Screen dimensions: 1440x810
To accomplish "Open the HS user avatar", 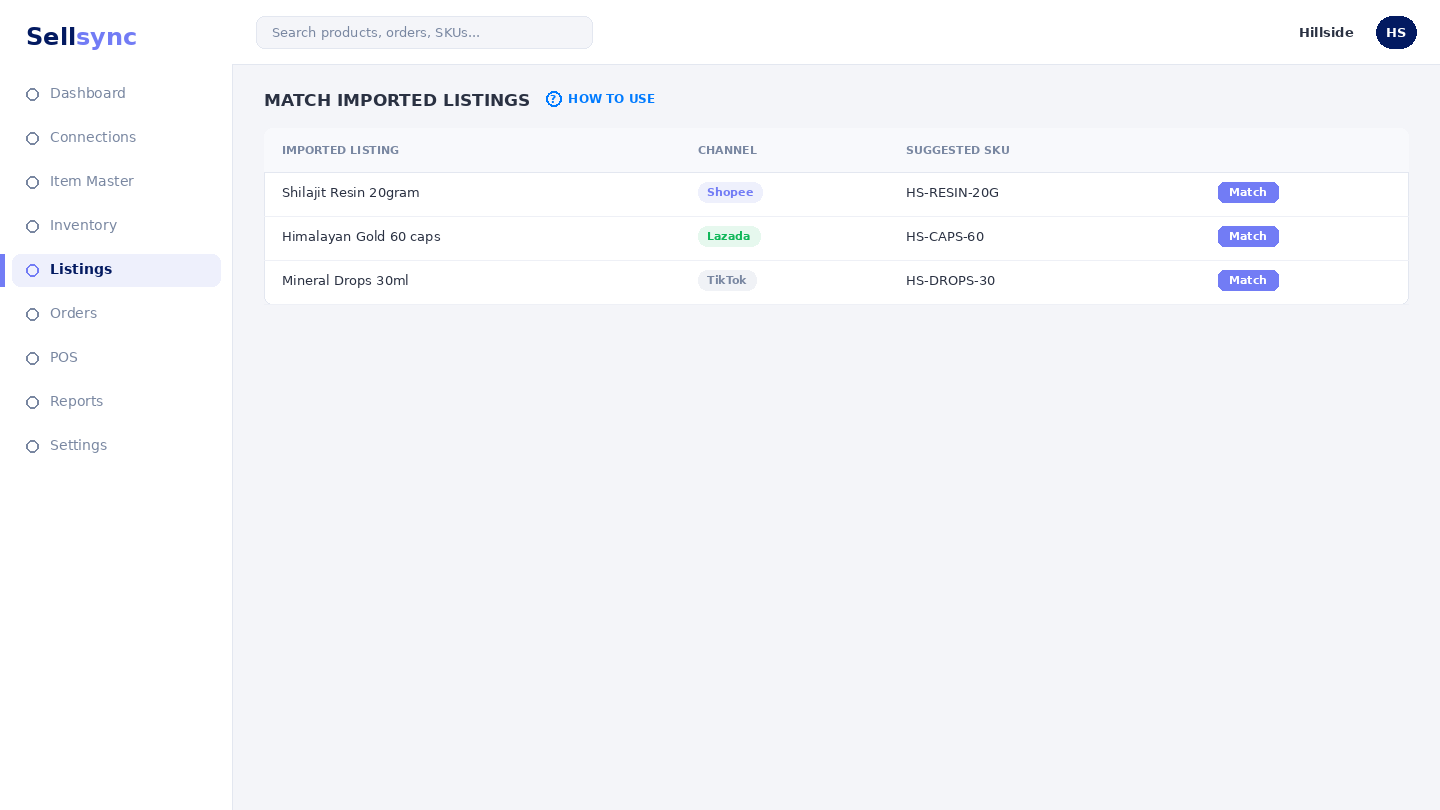I will coord(1396,32).
